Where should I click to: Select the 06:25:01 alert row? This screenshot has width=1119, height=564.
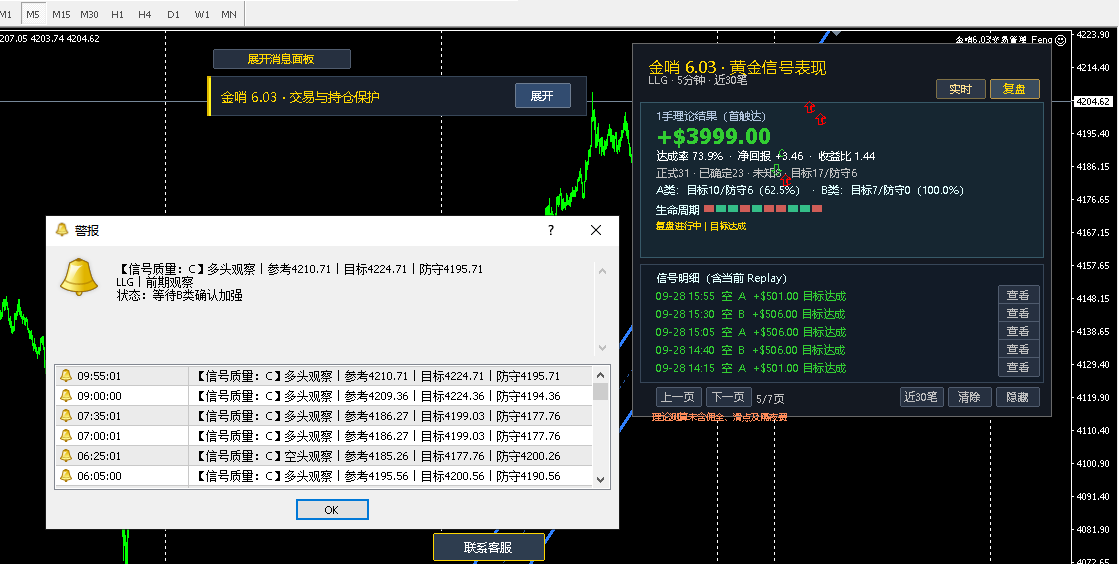(323, 455)
